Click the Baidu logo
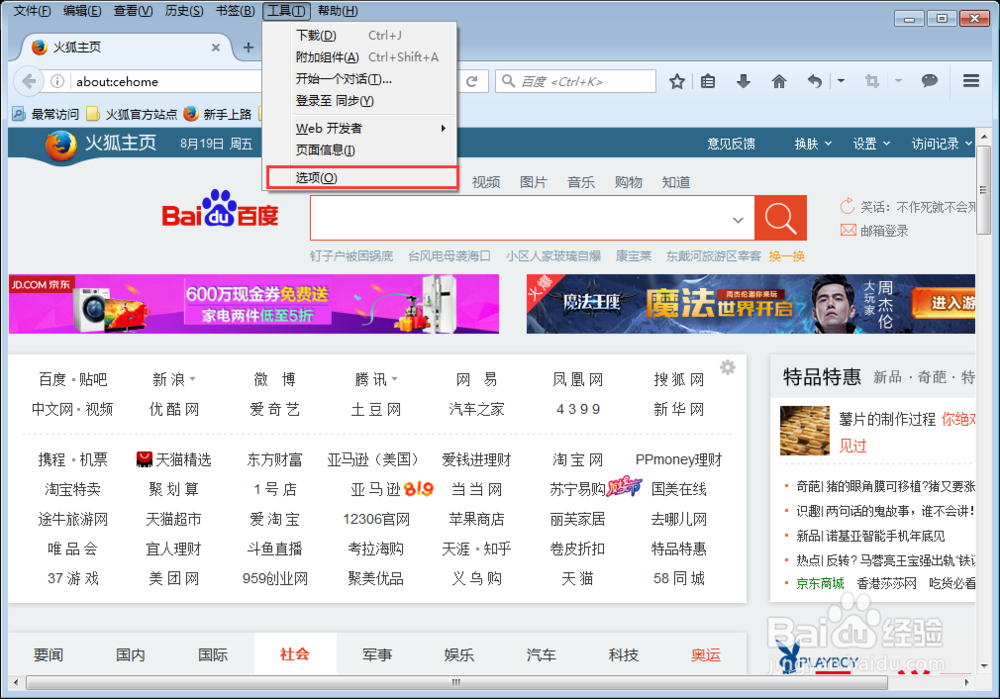The width and height of the screenshot is (1000, 699). tap(220, 209)
